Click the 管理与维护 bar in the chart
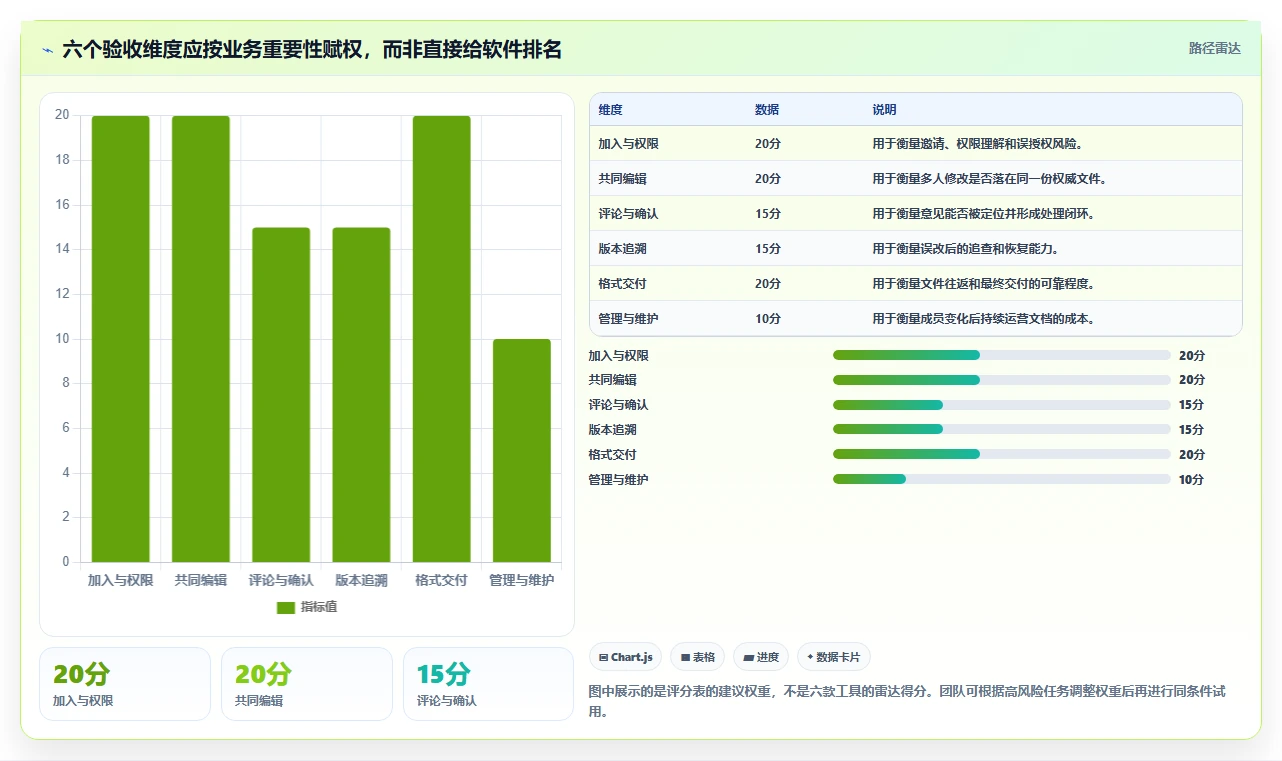Image resolution: width=1282 pixels, height=761 pixels. 521,451
